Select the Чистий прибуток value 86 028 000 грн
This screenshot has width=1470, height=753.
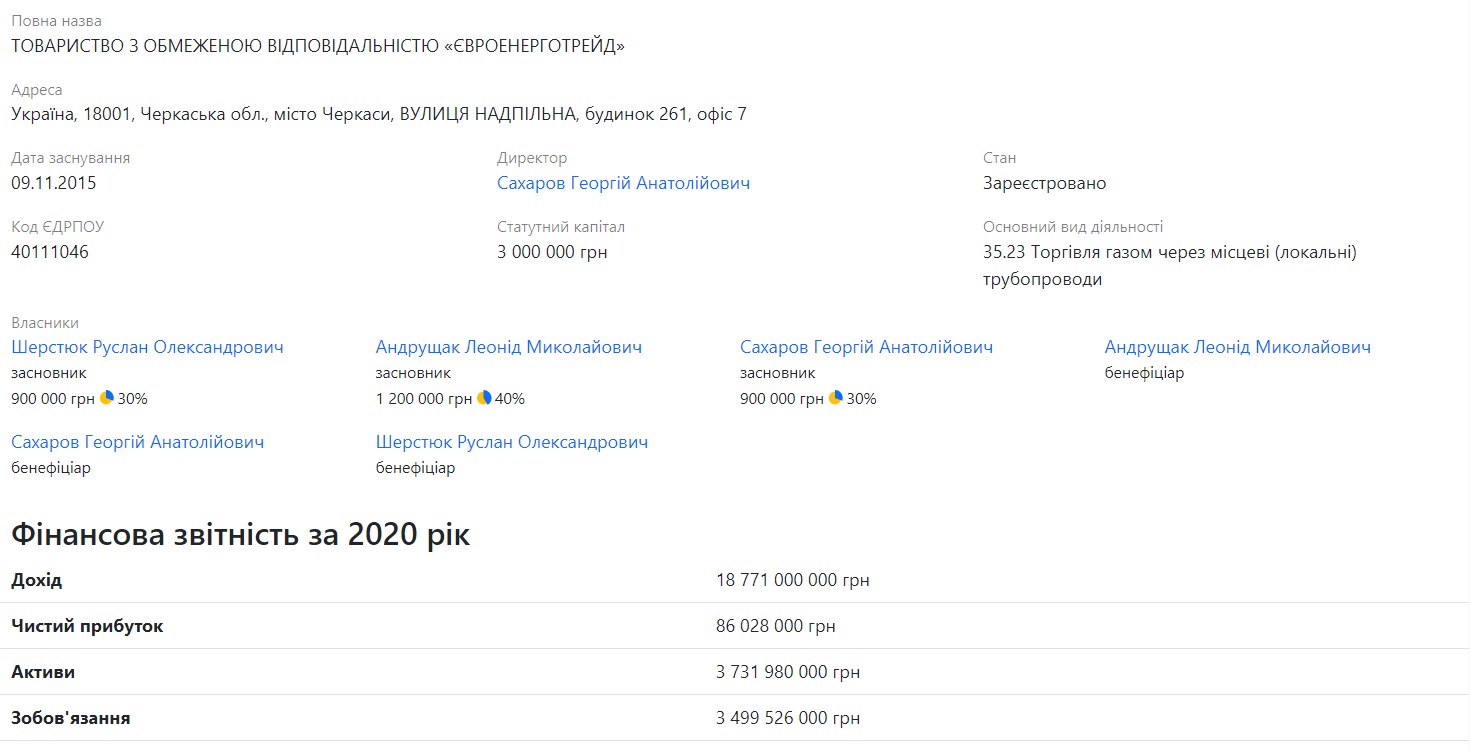775,626
